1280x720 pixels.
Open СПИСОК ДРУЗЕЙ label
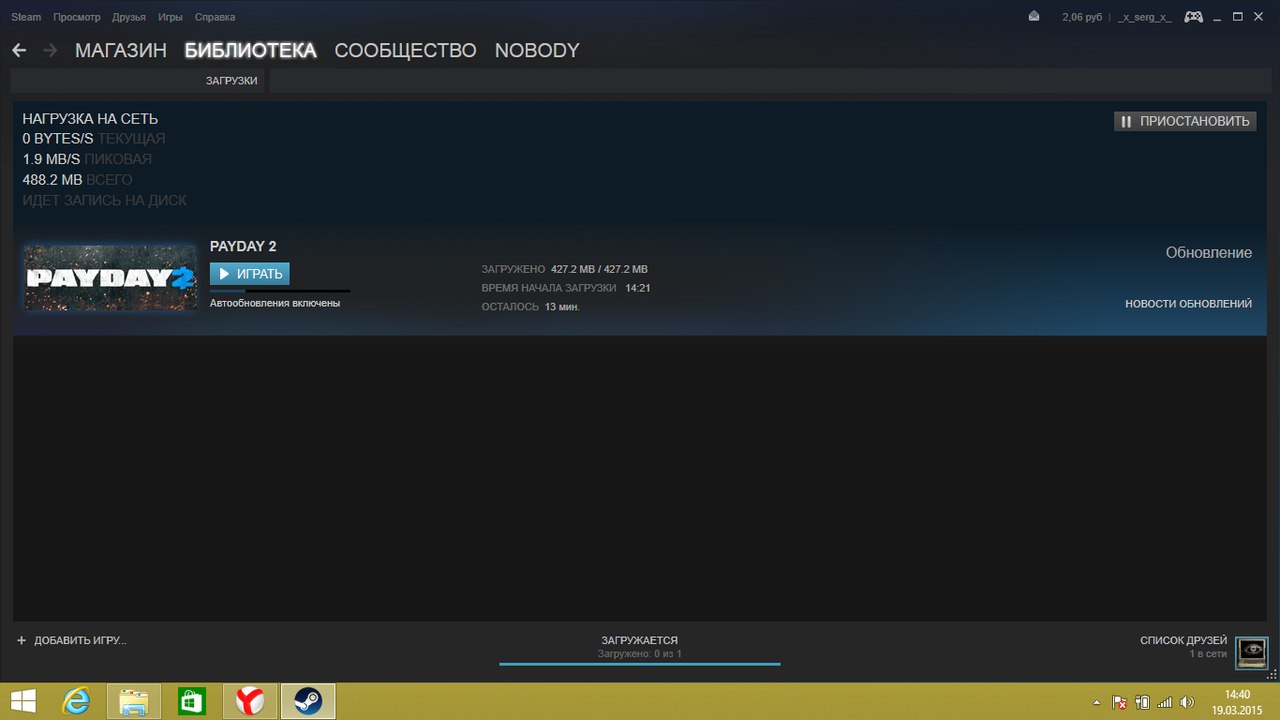1183,640
